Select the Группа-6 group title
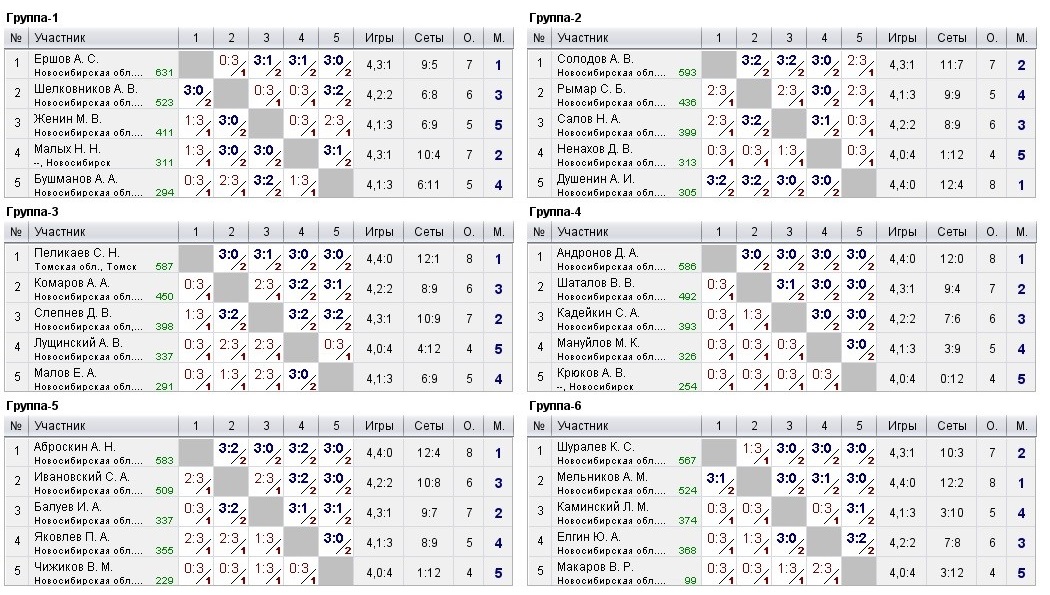The height and width of the screenshot is (595, 1050). [x=555, y=406]
